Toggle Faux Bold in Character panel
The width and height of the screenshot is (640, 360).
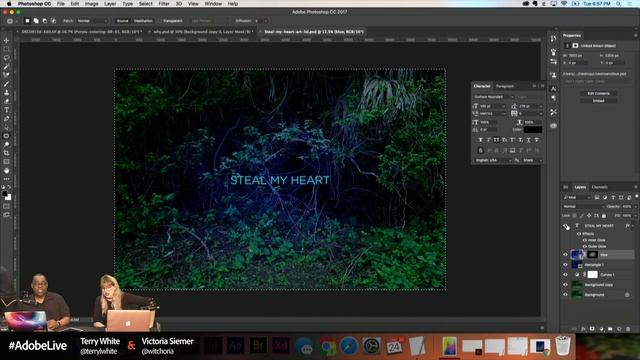(480, 140)
